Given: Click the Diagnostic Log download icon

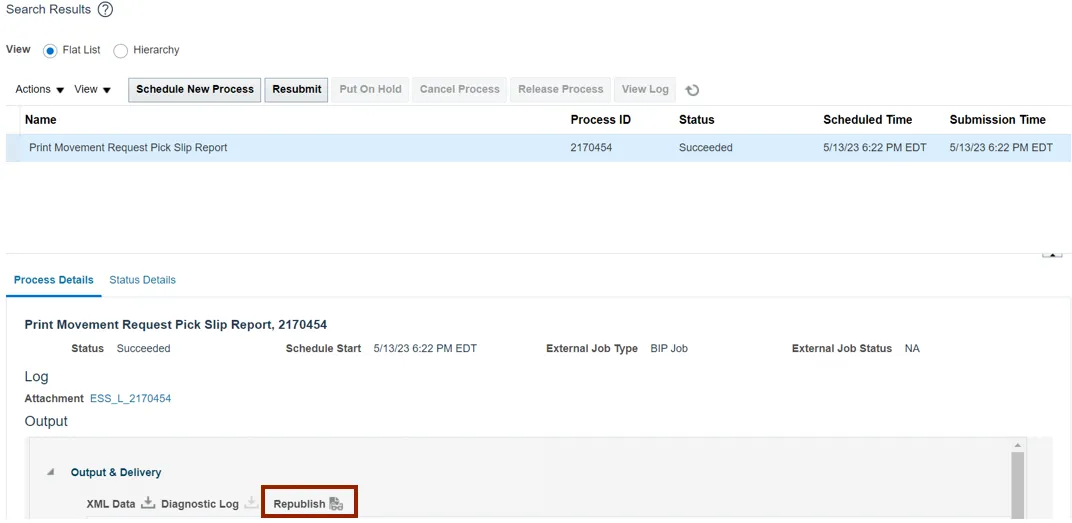Looking at the screenshot, I should point(251,503).
